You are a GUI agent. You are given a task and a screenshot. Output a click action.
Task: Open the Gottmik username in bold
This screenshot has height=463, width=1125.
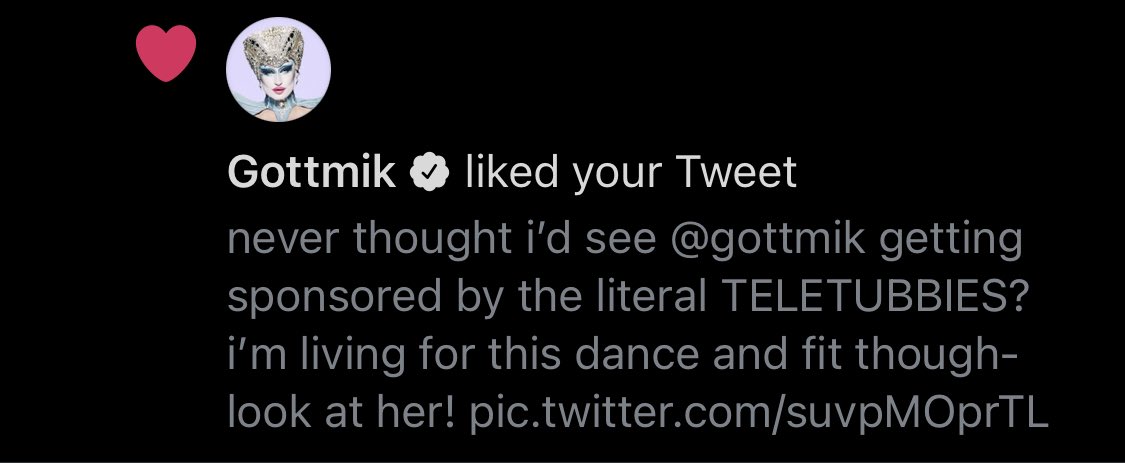point(311,173)
